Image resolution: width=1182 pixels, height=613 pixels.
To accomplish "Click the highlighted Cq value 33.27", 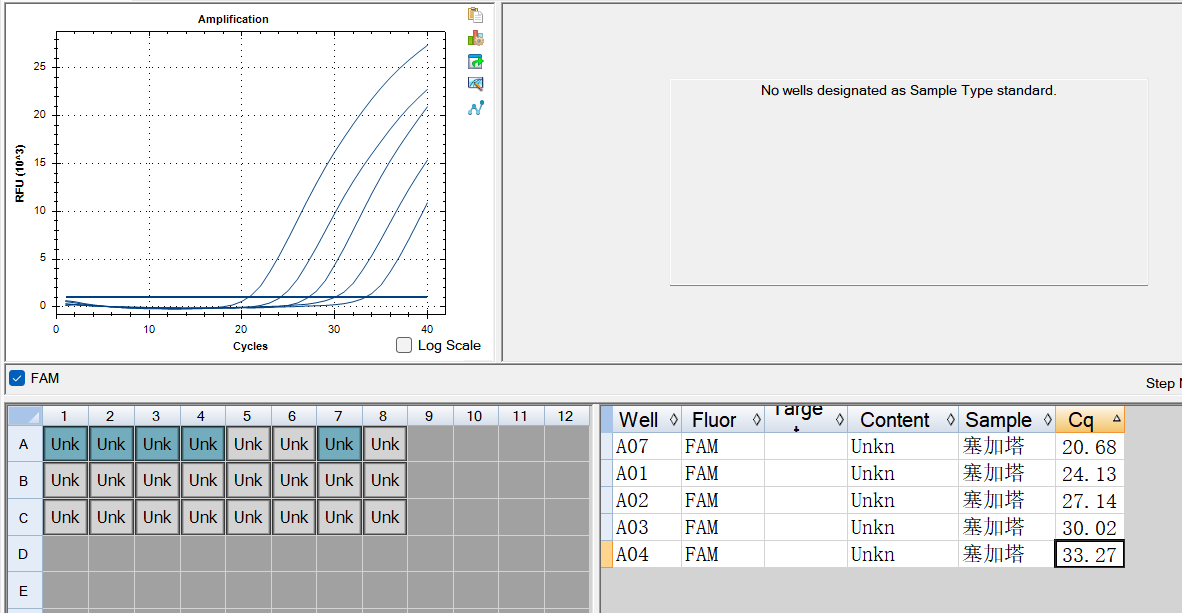I will [1089, 555].
